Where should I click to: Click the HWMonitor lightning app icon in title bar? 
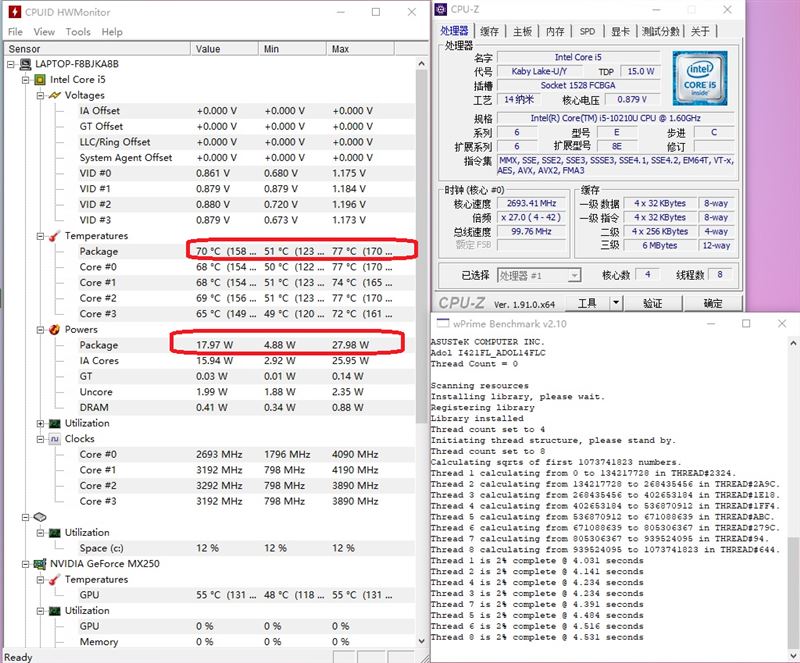pos(15,12)
